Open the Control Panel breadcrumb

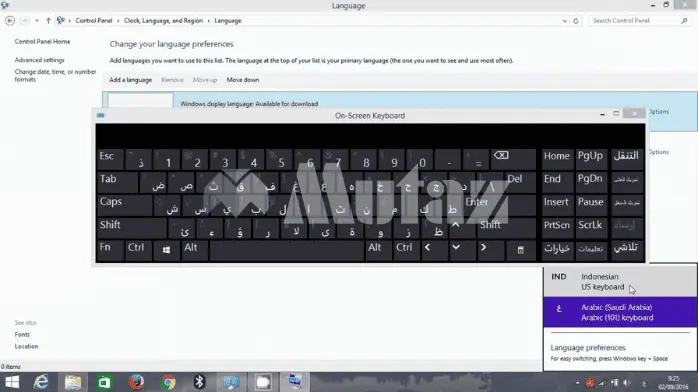coord(93,20)
